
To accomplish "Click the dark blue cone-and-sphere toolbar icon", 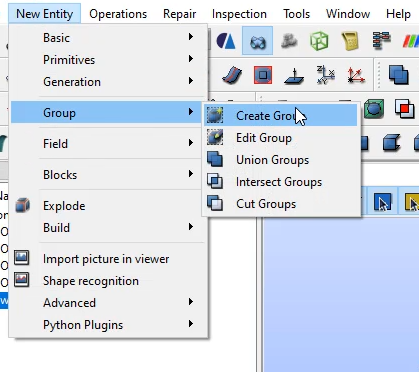I will coord(226,41).
